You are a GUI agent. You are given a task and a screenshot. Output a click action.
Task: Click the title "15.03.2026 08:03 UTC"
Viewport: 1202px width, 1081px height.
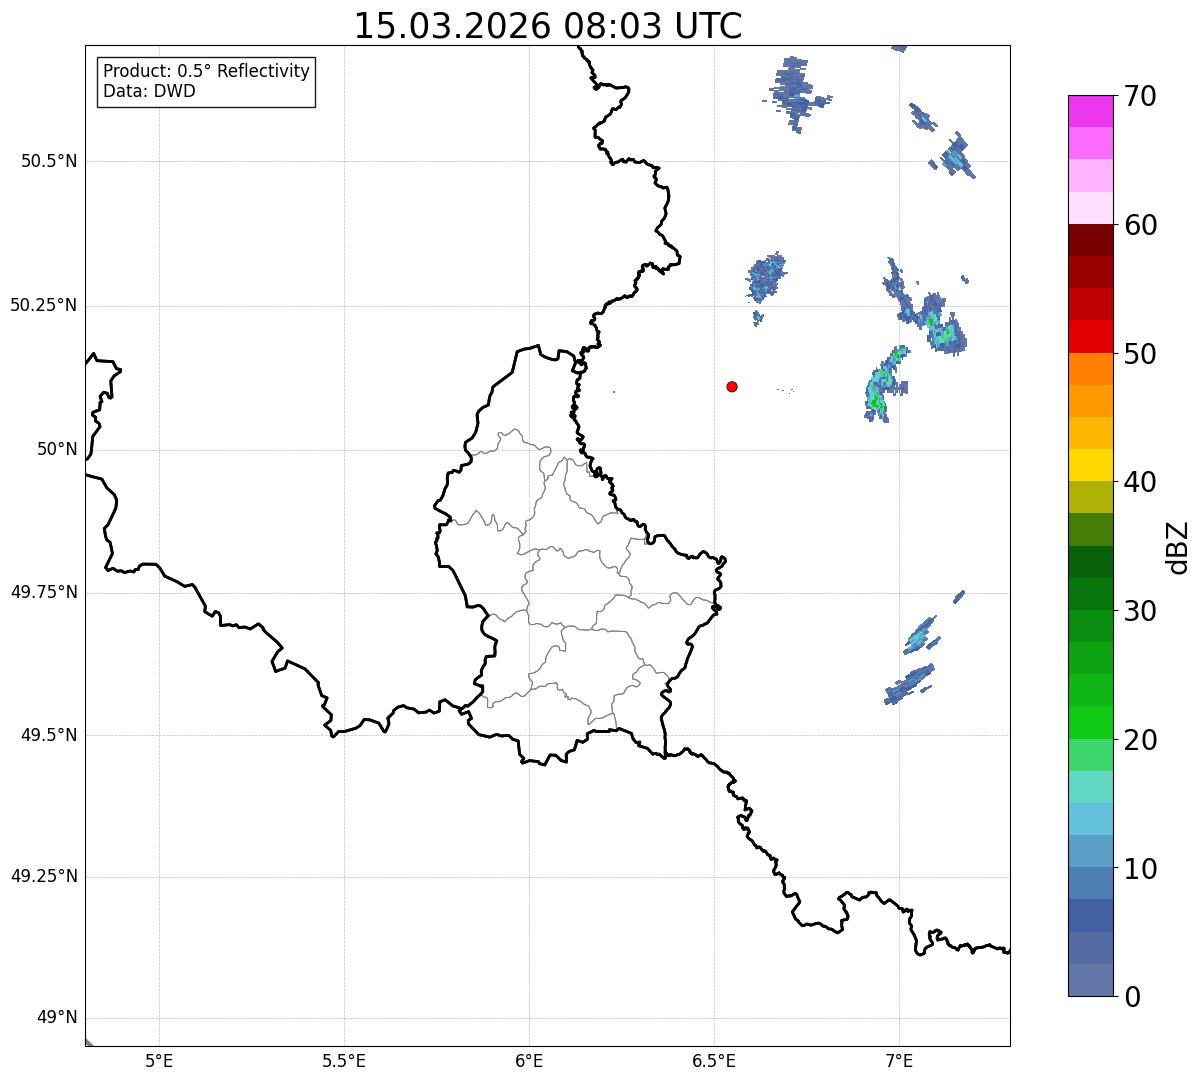[x=548, y=26]
